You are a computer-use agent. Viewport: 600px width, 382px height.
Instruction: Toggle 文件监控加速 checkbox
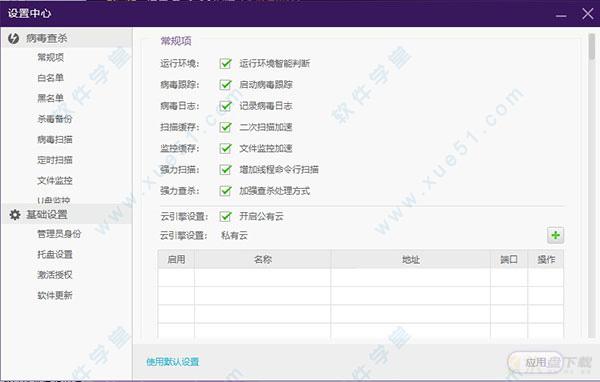pos(225,148)
